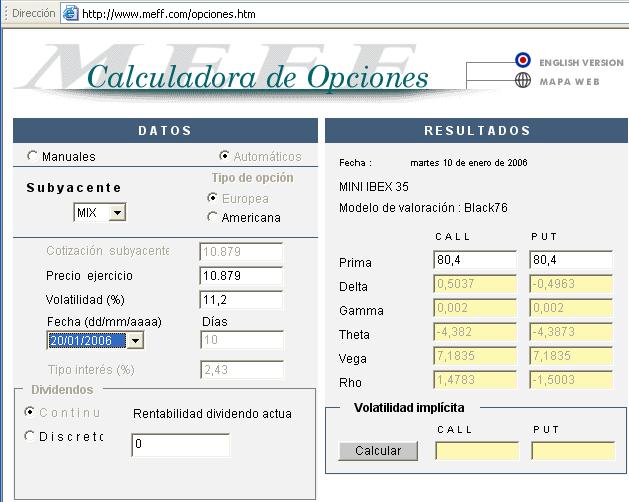This screenshot has height=502, width=629.
Task: Click the CALL Prima field
Action: (475, 260)
